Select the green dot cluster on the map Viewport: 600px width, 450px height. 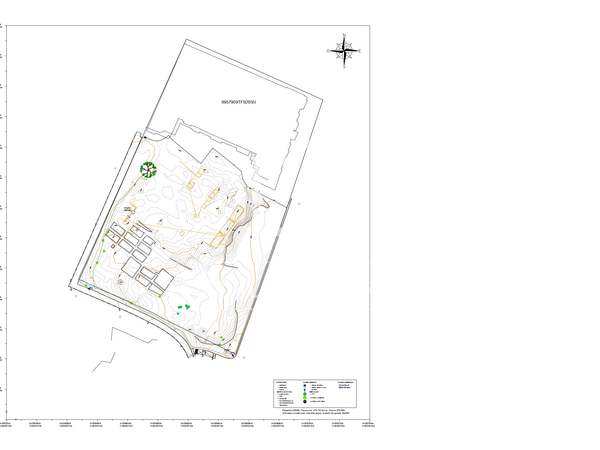(x=182, y=309)
